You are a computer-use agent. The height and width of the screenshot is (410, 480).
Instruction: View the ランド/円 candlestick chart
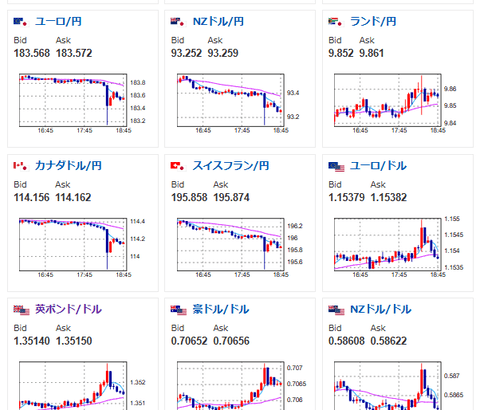point(396,104)
